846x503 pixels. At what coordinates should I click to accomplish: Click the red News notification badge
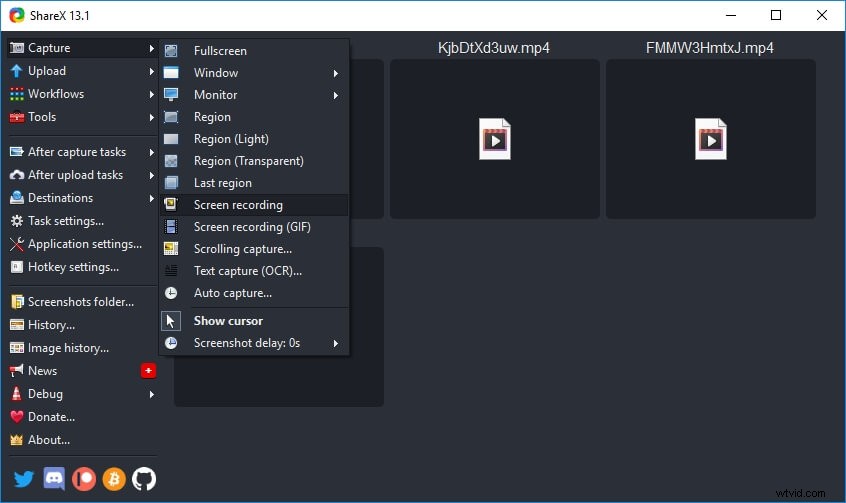[149, 371]
